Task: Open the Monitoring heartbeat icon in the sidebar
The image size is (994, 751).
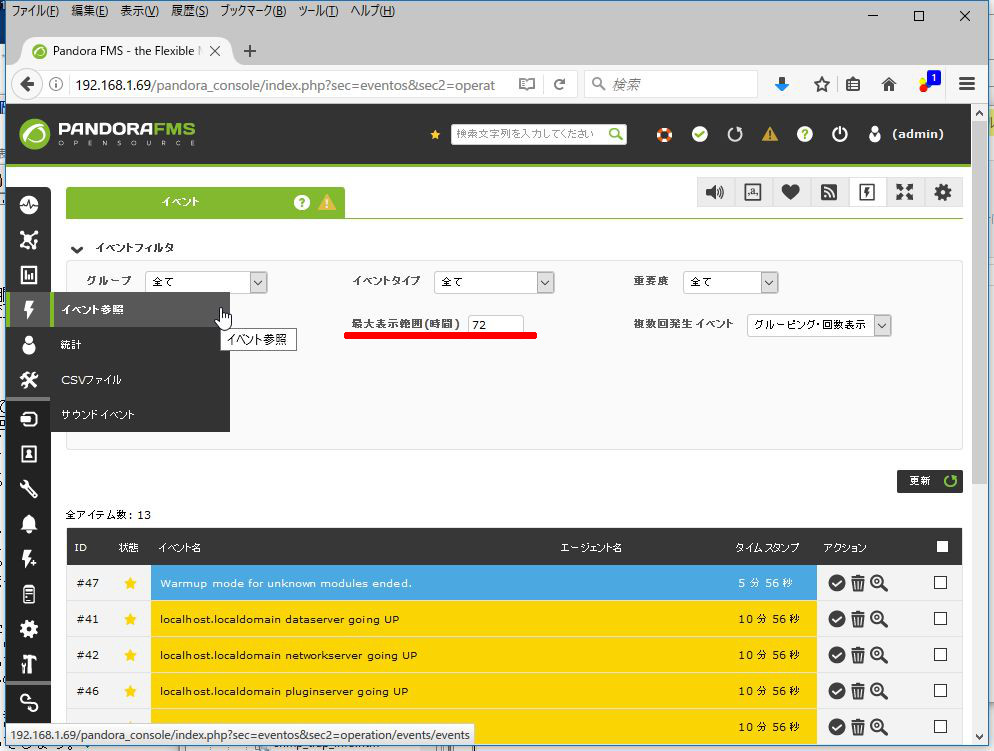Action: tap(29, 205)
